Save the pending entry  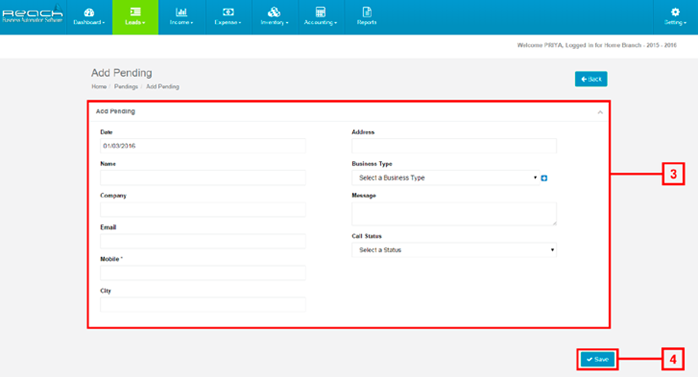(x=597, y=359)
